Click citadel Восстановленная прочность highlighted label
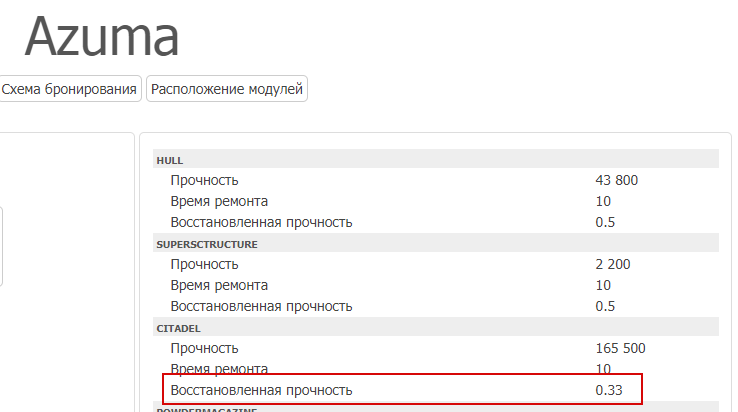738x412 pixels. click(261, 390)
